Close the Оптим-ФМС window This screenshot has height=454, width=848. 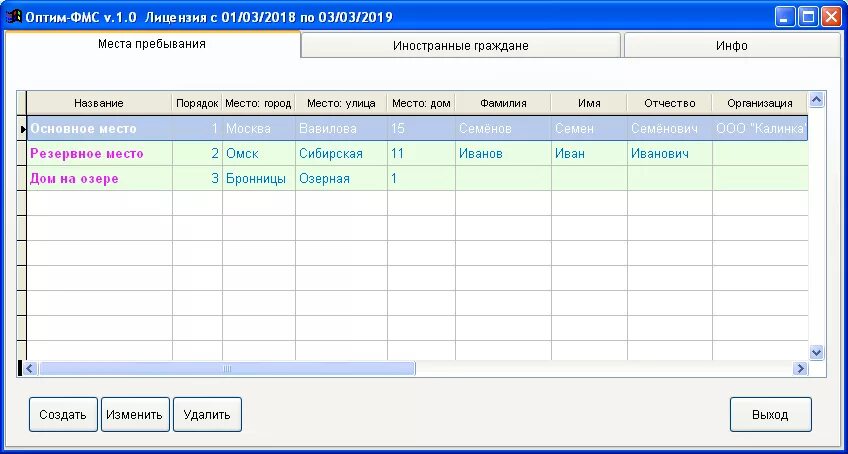point(832,17)
